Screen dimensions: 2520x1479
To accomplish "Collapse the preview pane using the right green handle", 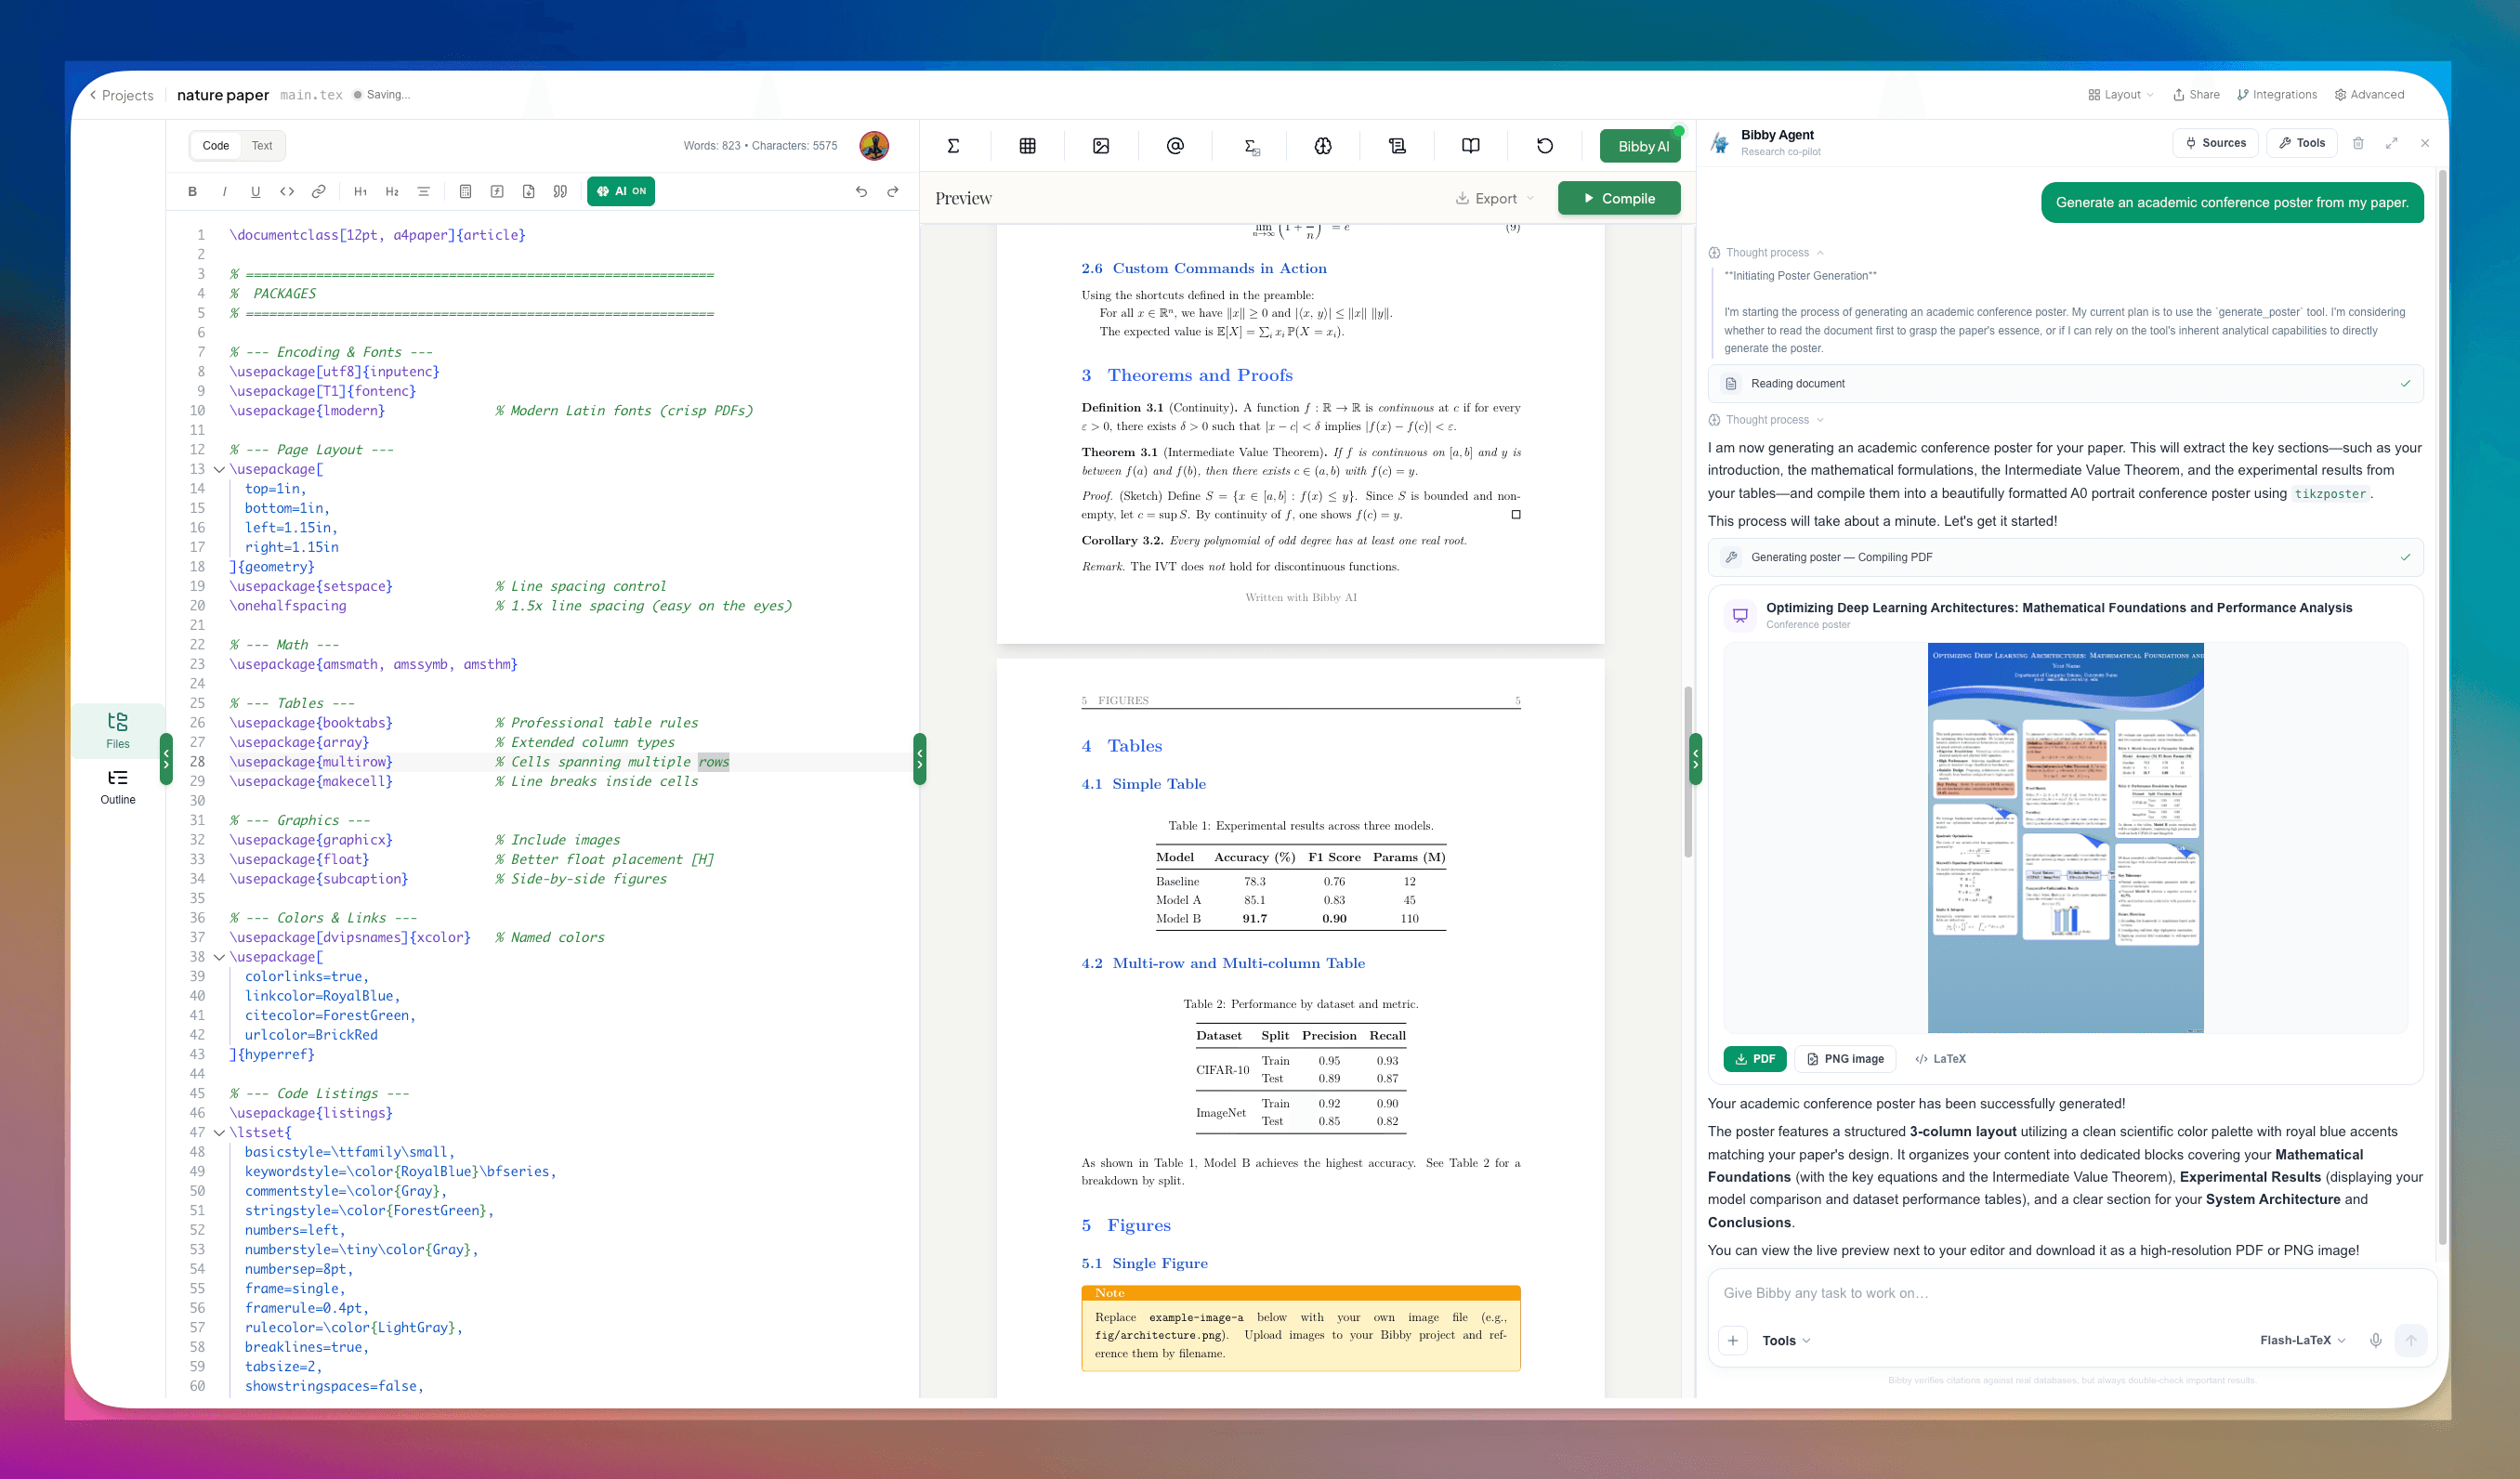I will (1695, 759).
